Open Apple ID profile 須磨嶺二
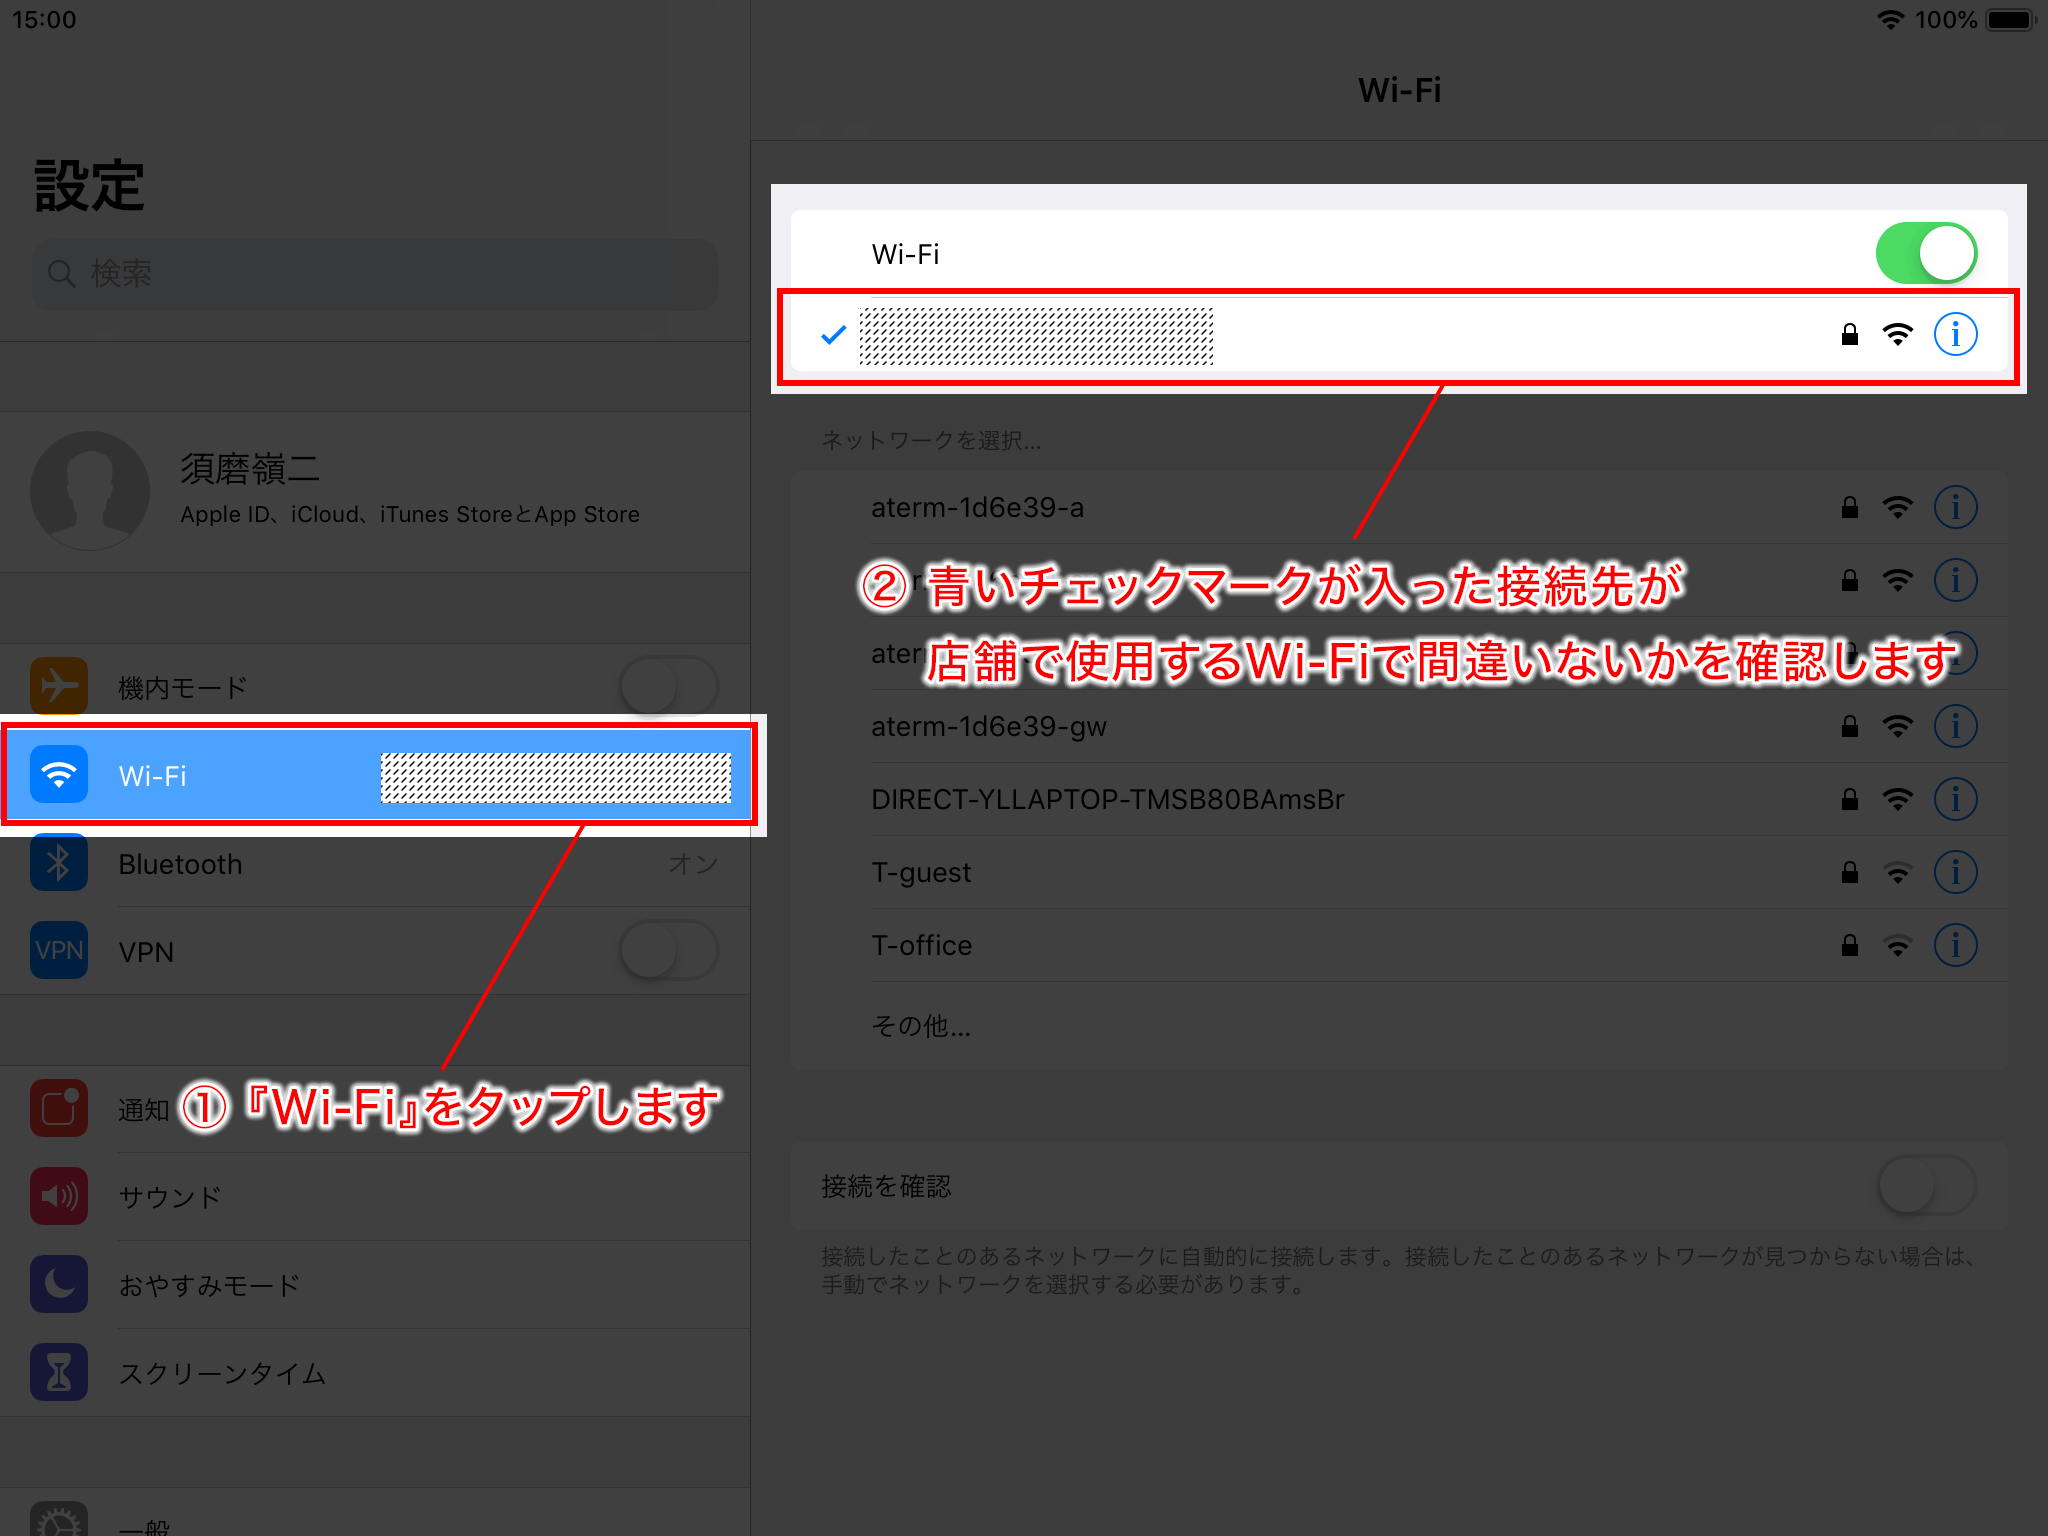Image resolution: width=2048 pixels, height=1536 pixels. coord(375,491)
